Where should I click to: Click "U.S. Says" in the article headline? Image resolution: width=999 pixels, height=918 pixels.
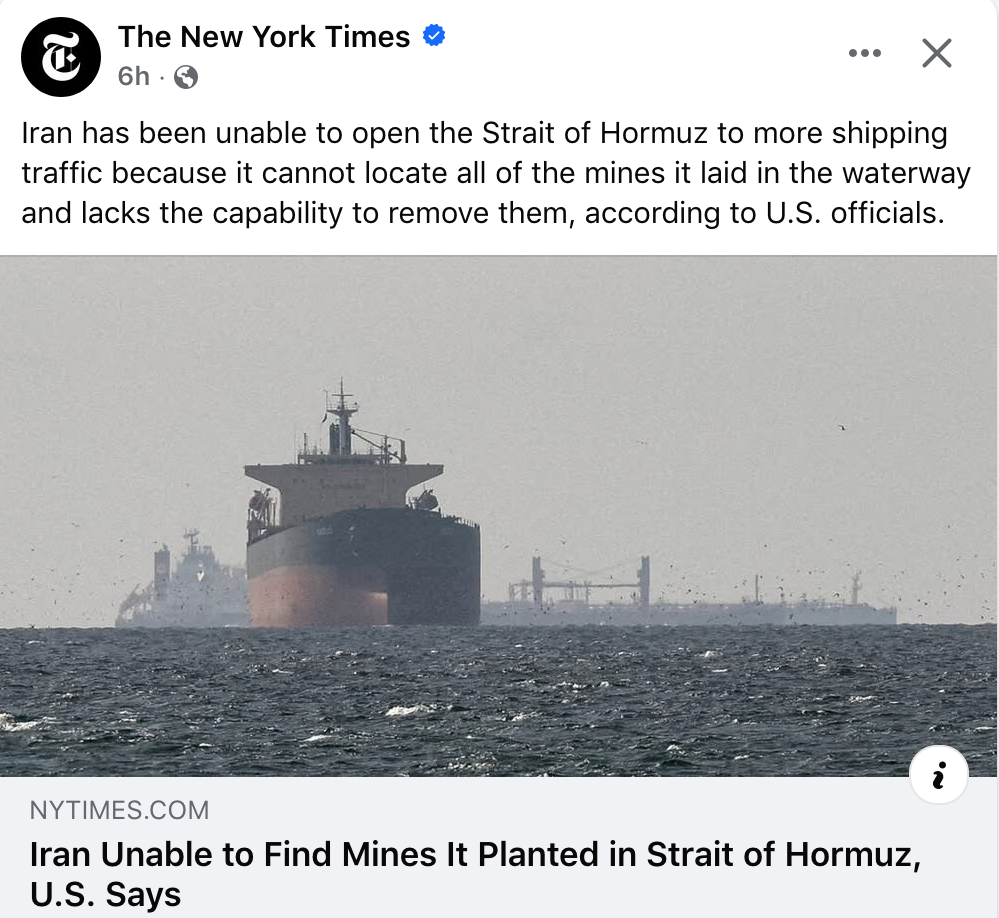click(106, 893)
